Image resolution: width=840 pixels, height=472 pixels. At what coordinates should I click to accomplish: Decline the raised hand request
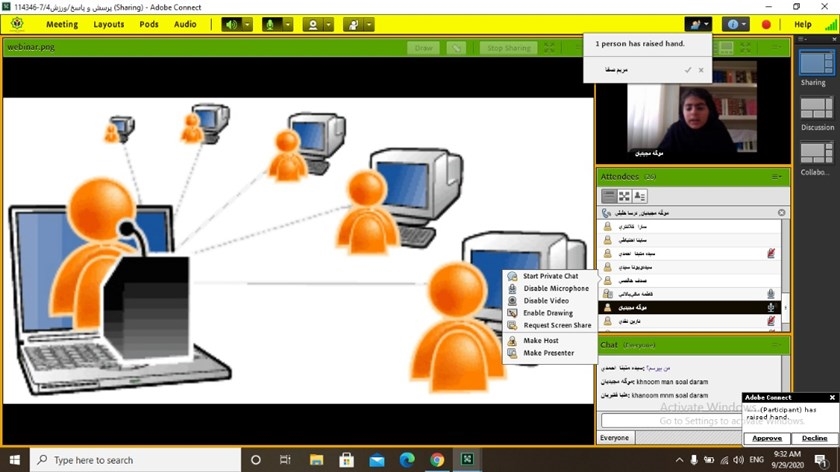(814, 439)
